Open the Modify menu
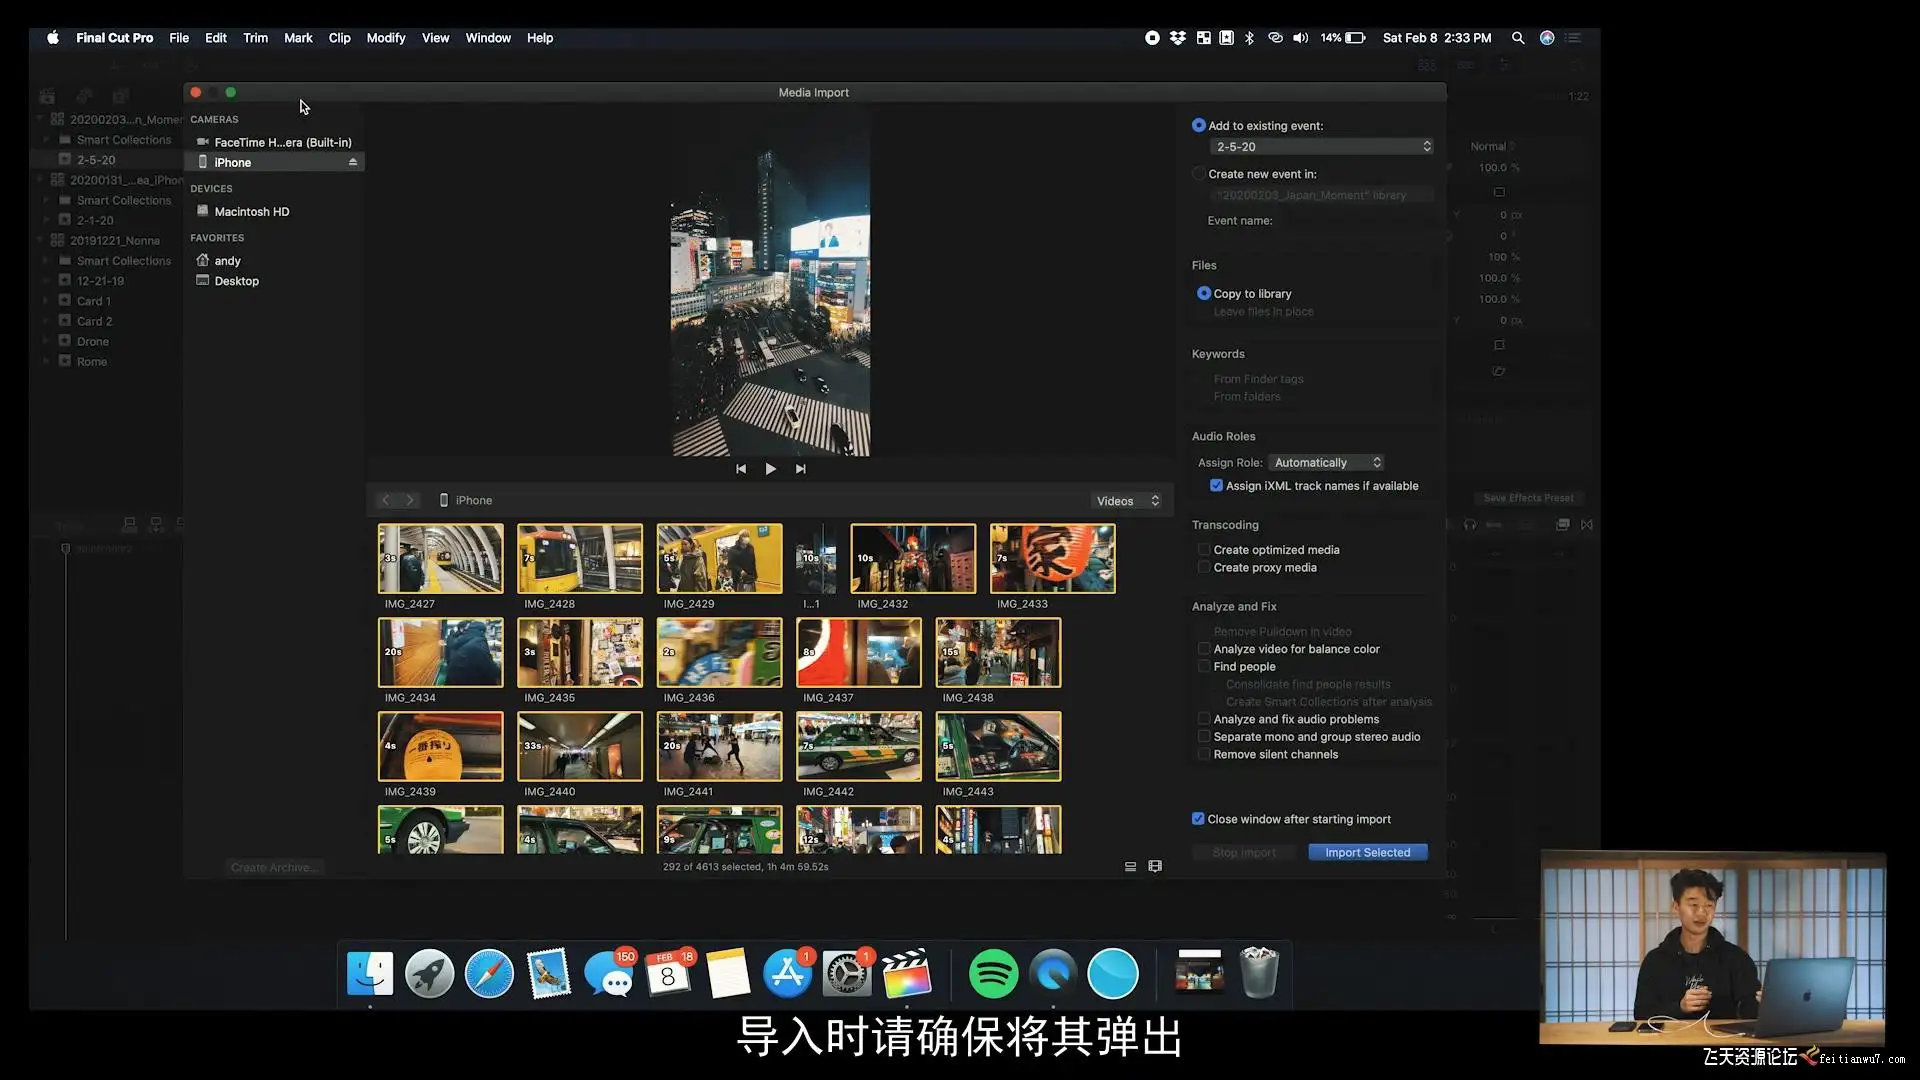1920x1080 pixels. pyautogui.click(x=385, y=38)
